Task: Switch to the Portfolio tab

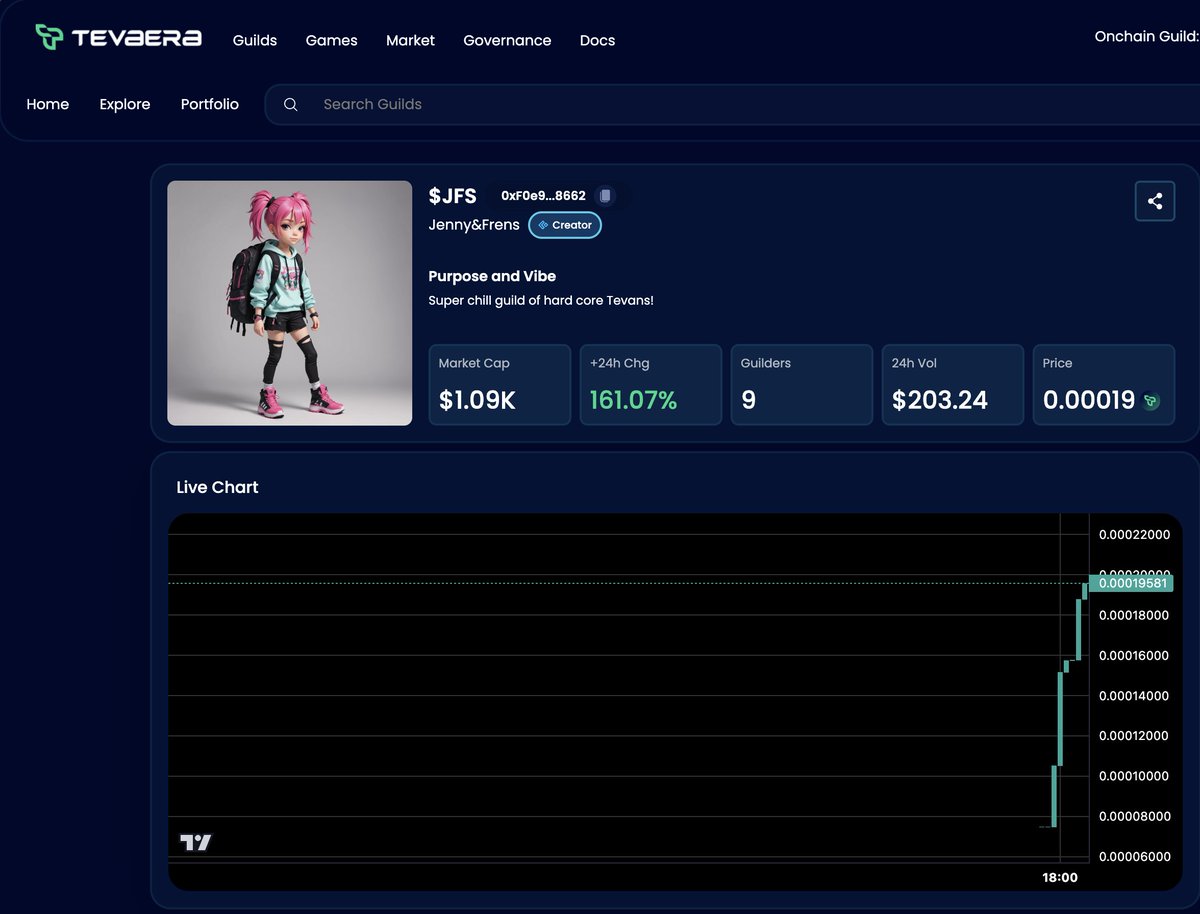Action: [209, 104]
